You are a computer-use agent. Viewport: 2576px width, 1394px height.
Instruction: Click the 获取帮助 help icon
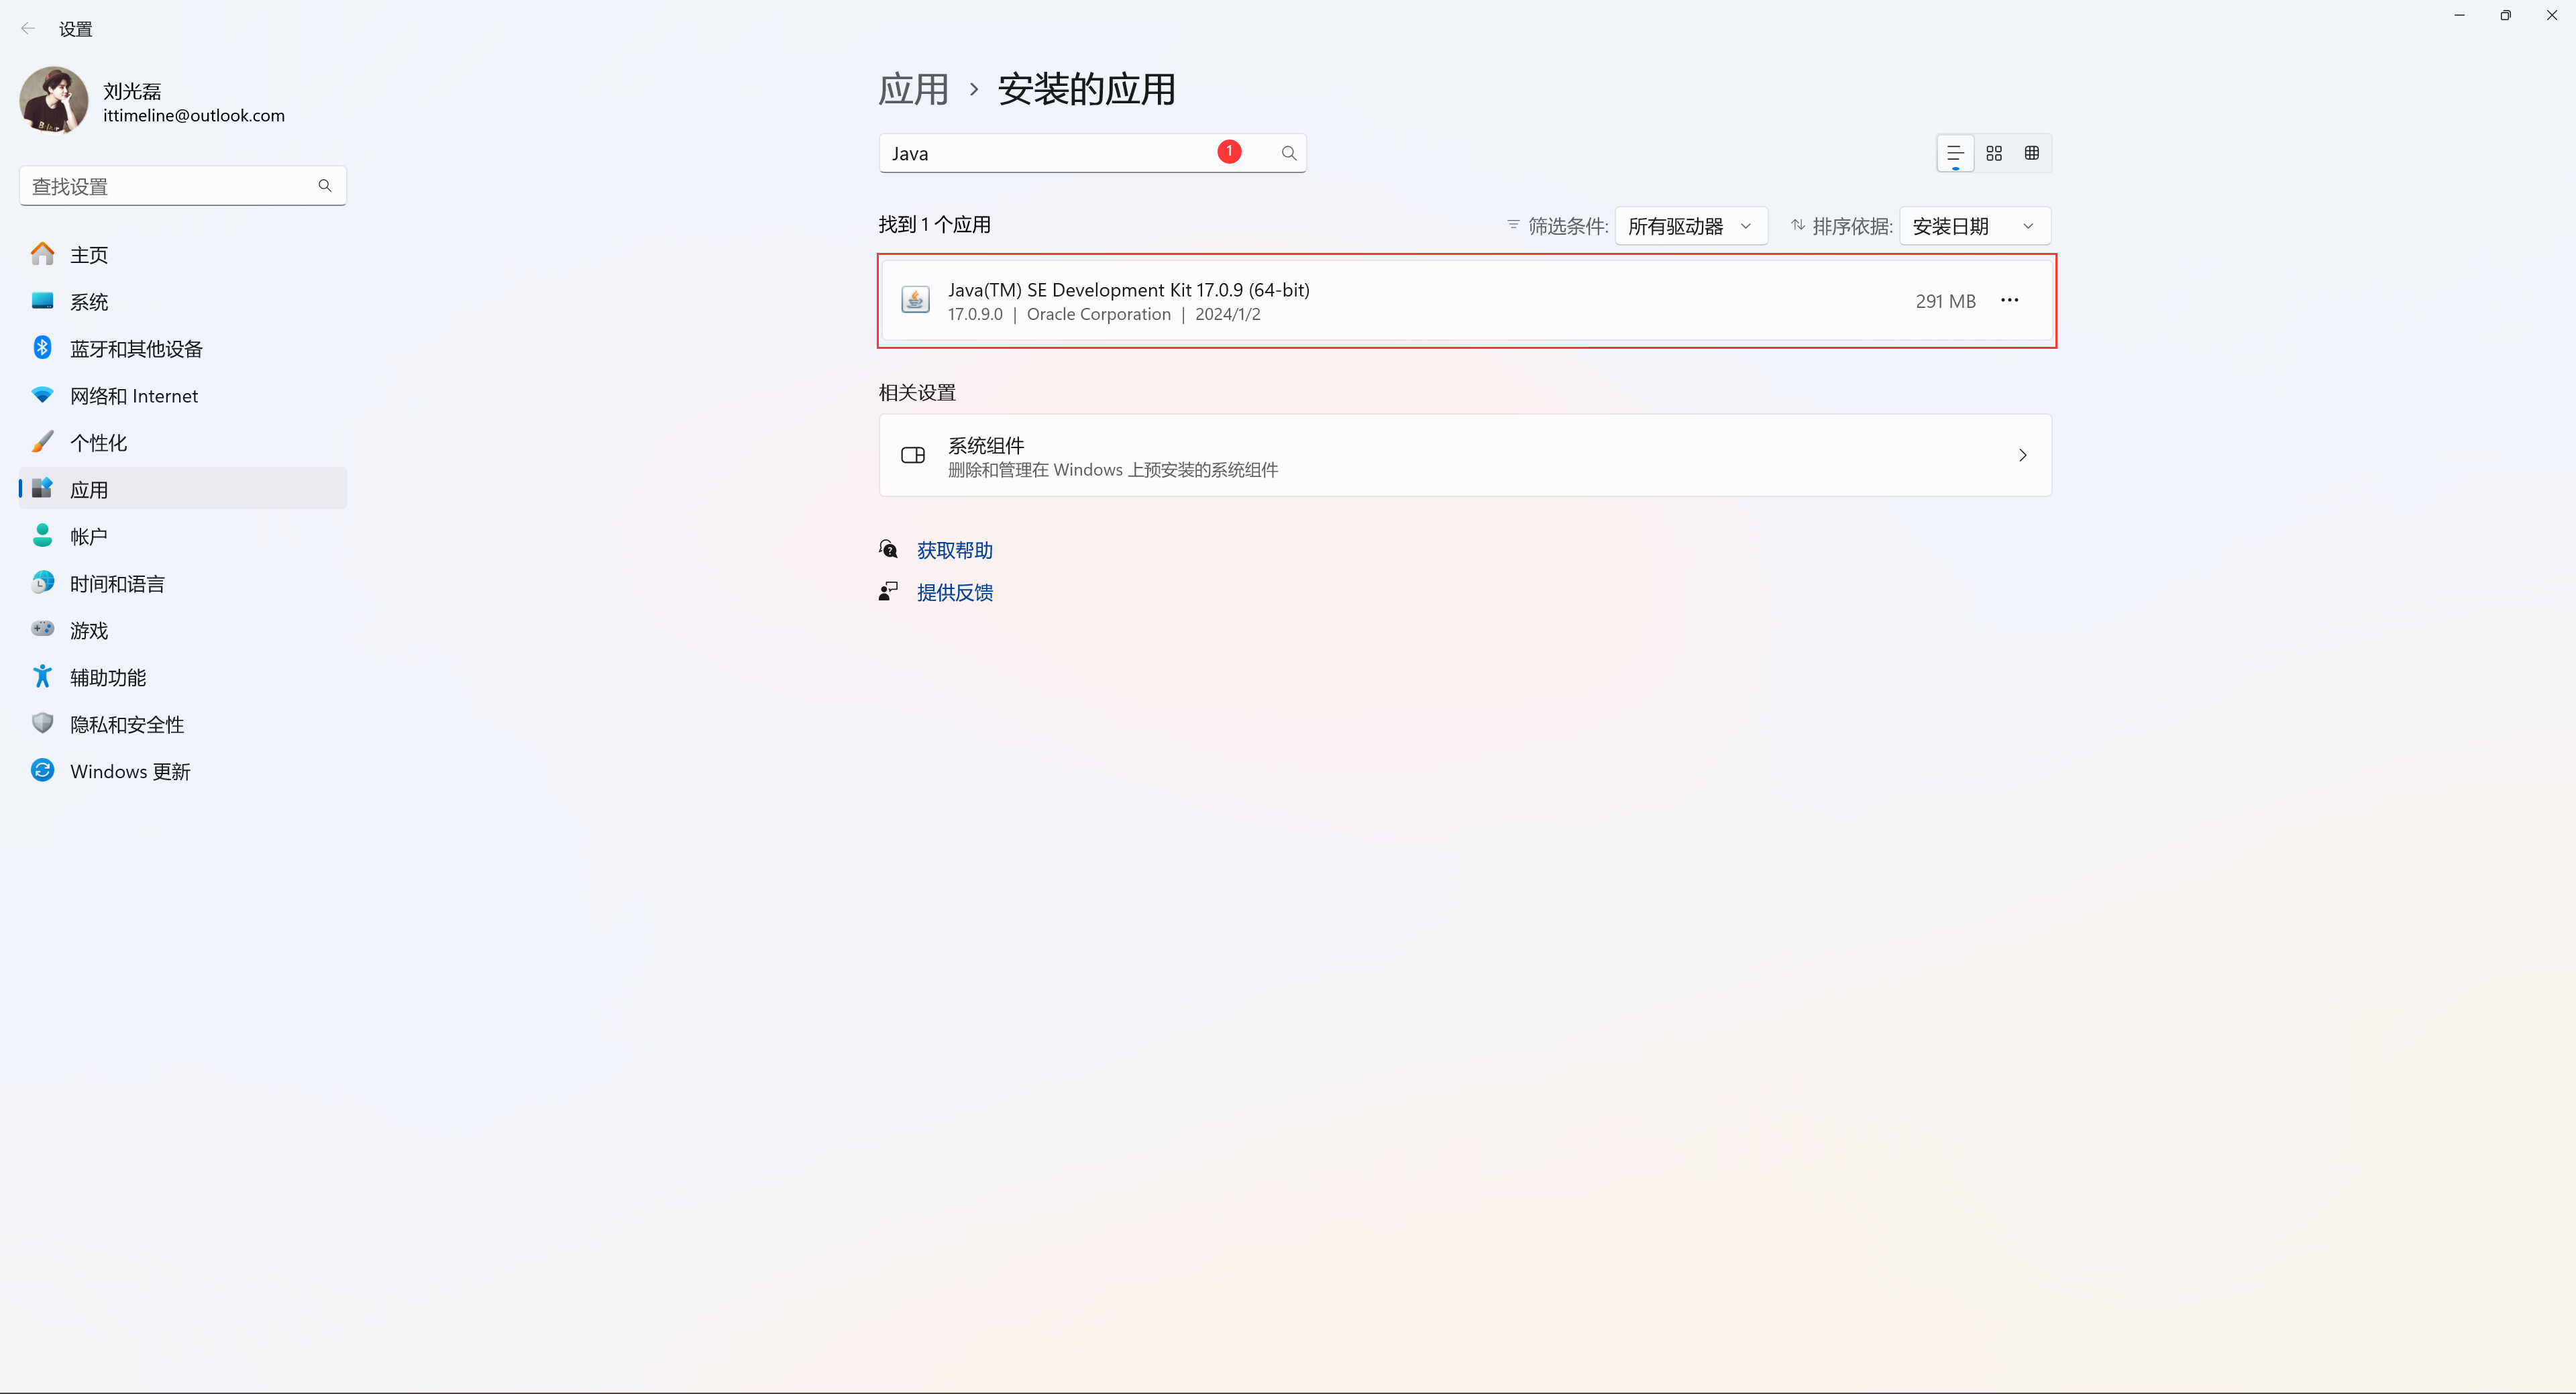click(888, 549)
